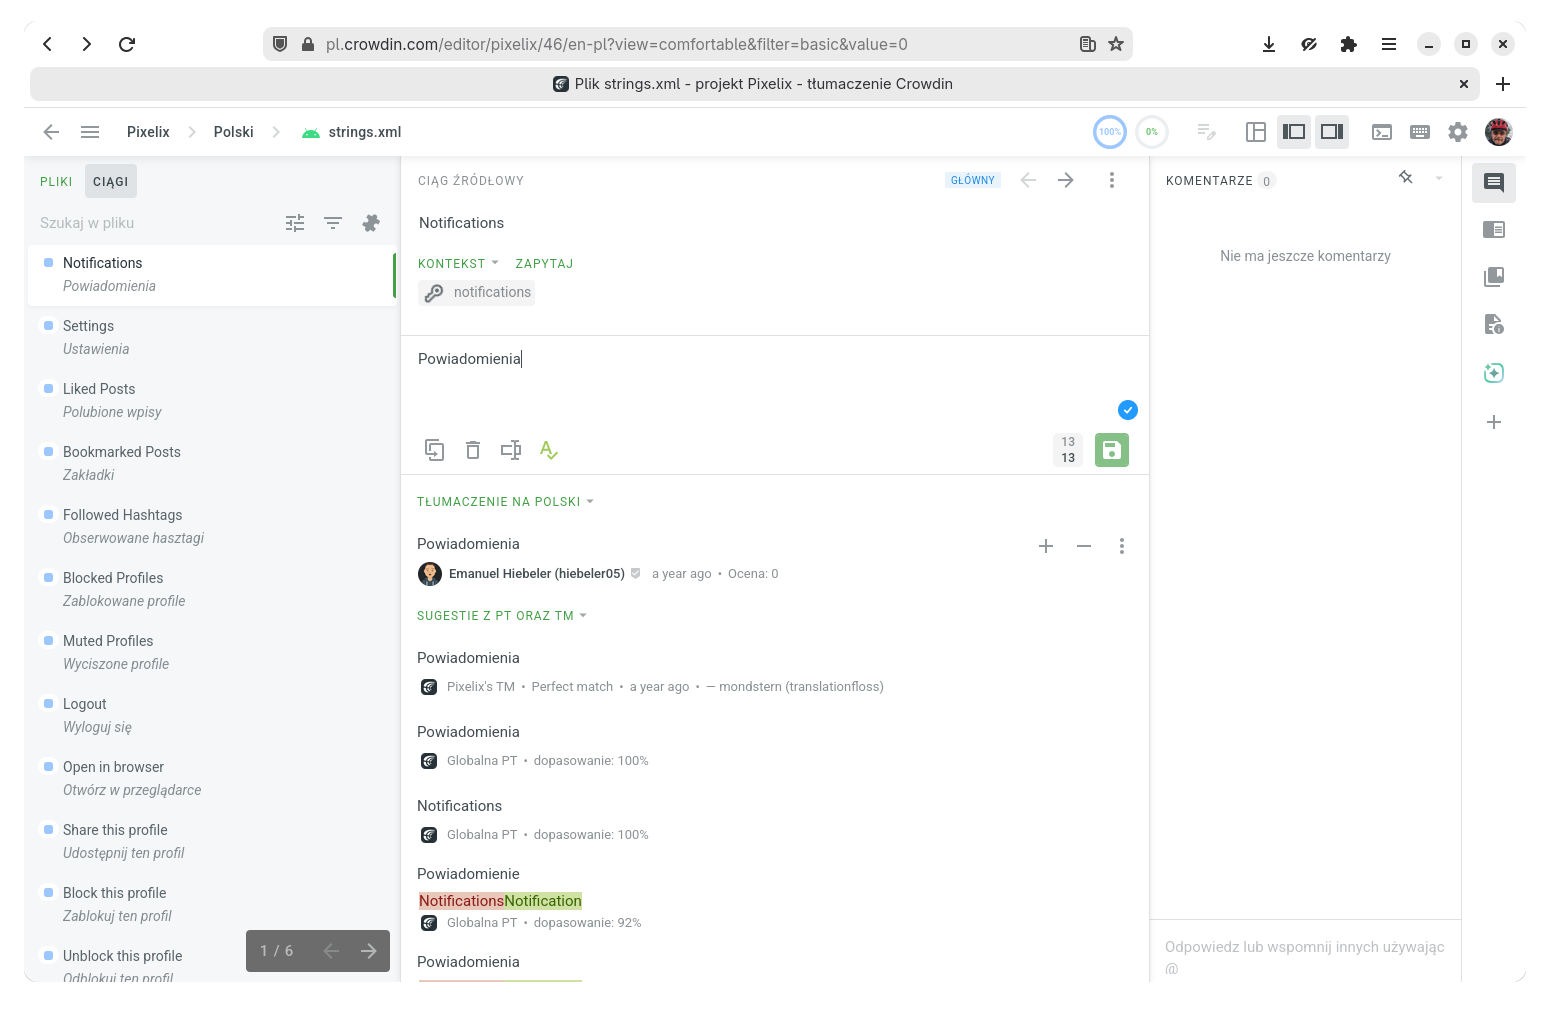Viewport: 1550px width, 1009px height.
Task: Expand the KONTEKST dropdown
Action: [458, 264]
